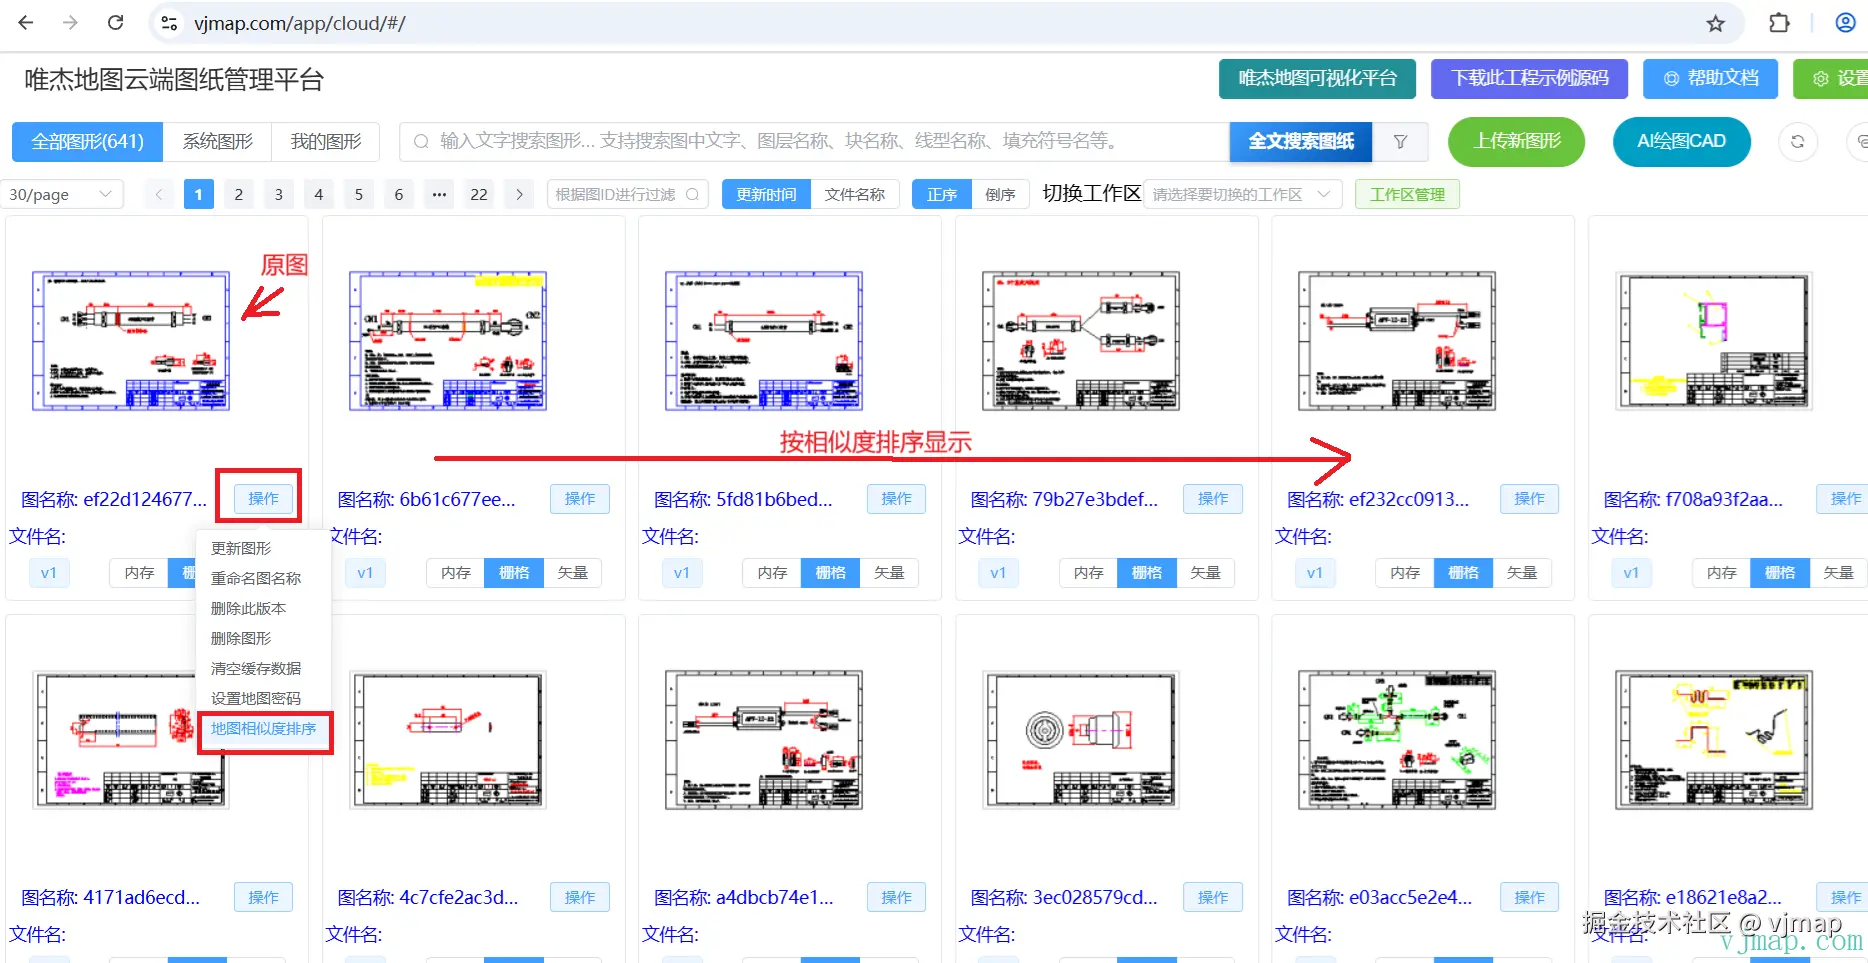Click the 全文搜索图纸 button
The image size is (1868, 963).
pyautogui.click(x=1301, y=142)
